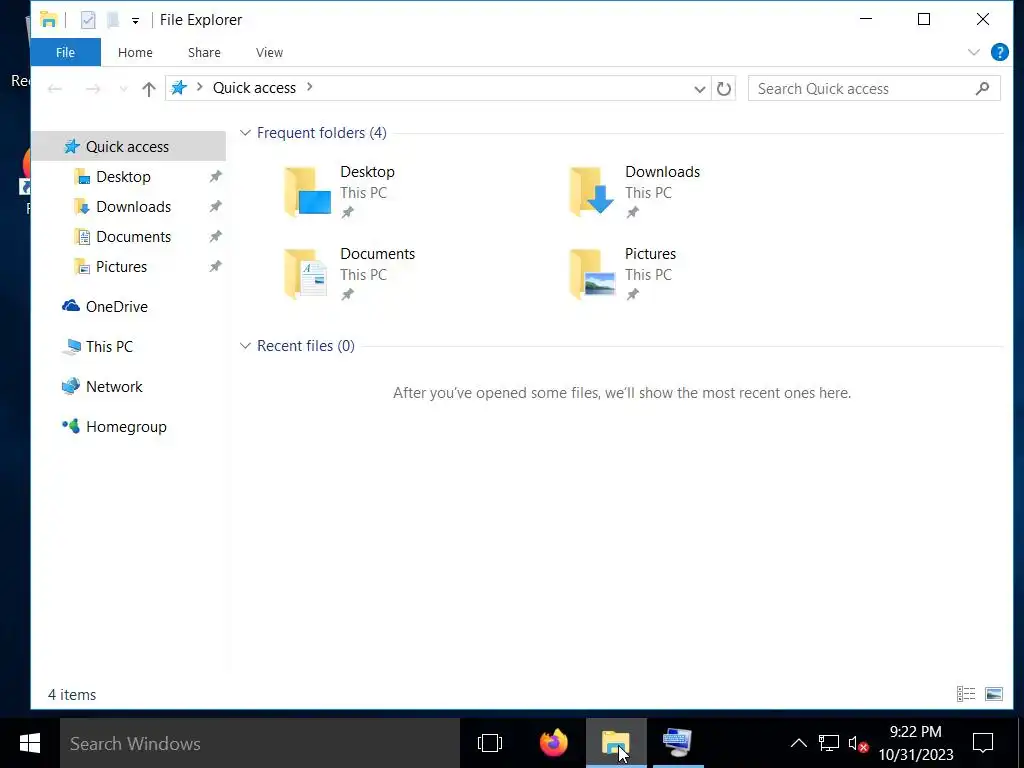Show hidden system tray icons
The width and height of the screenshot is (1024, 768).
pos(799,743)
